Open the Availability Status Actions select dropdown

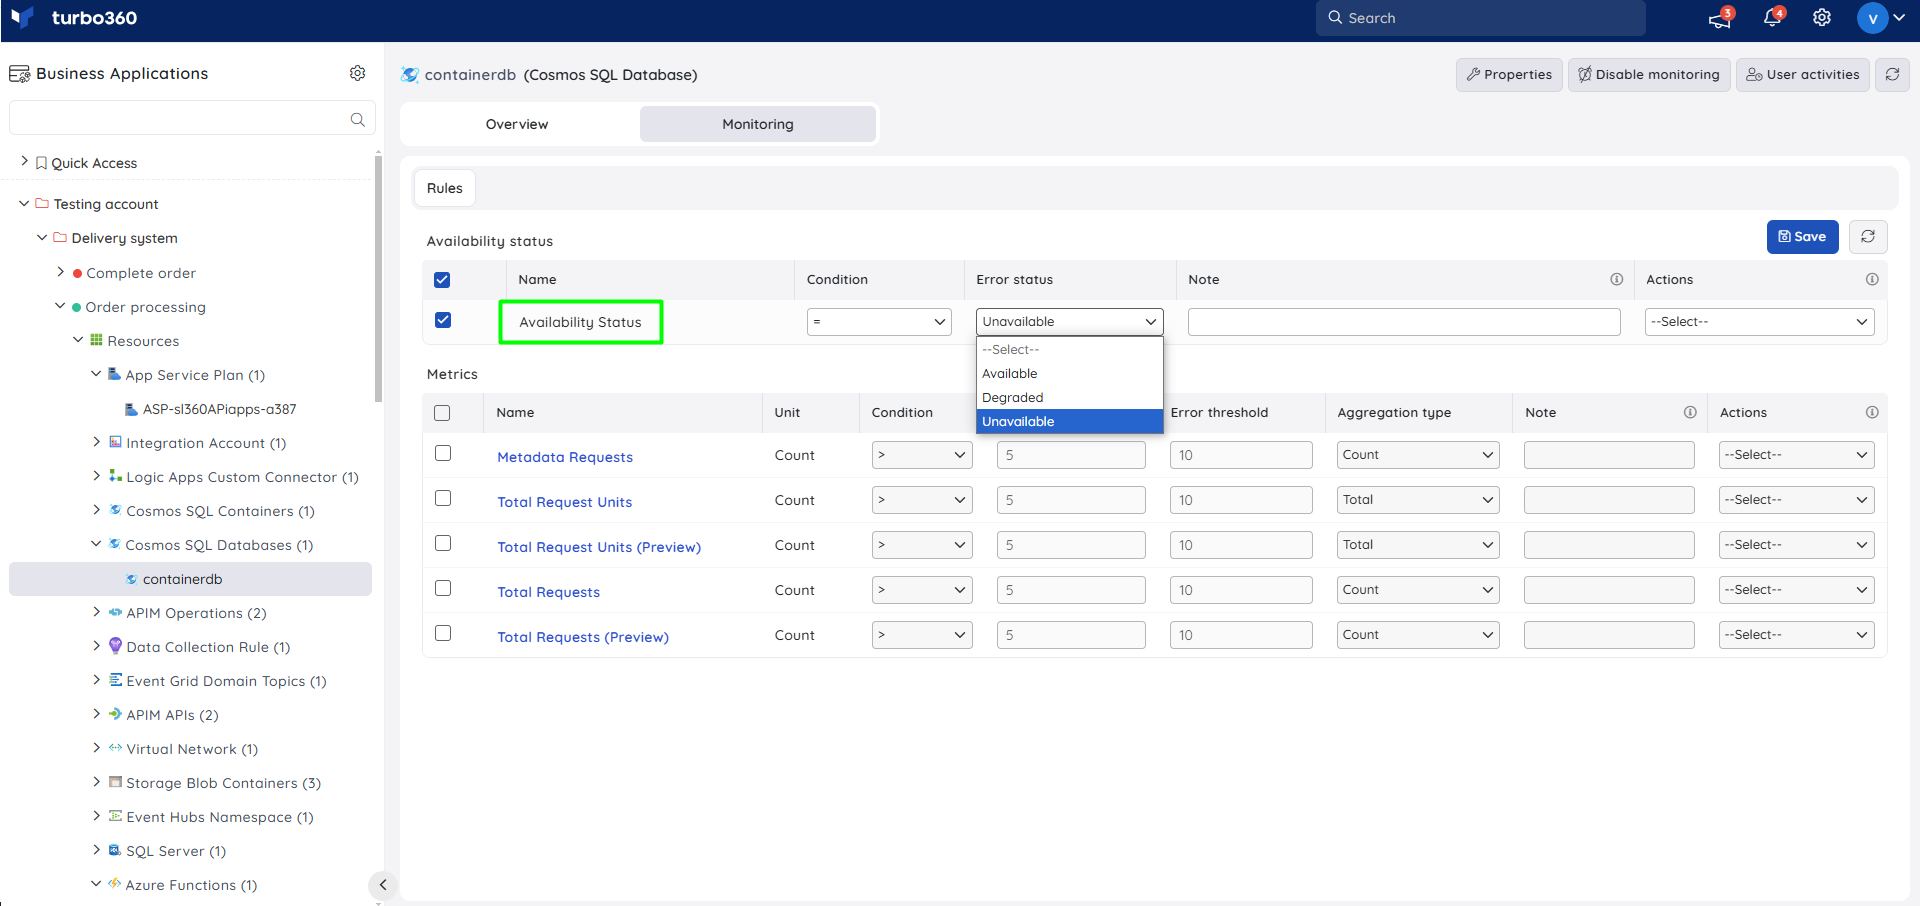coord(1759,322)
